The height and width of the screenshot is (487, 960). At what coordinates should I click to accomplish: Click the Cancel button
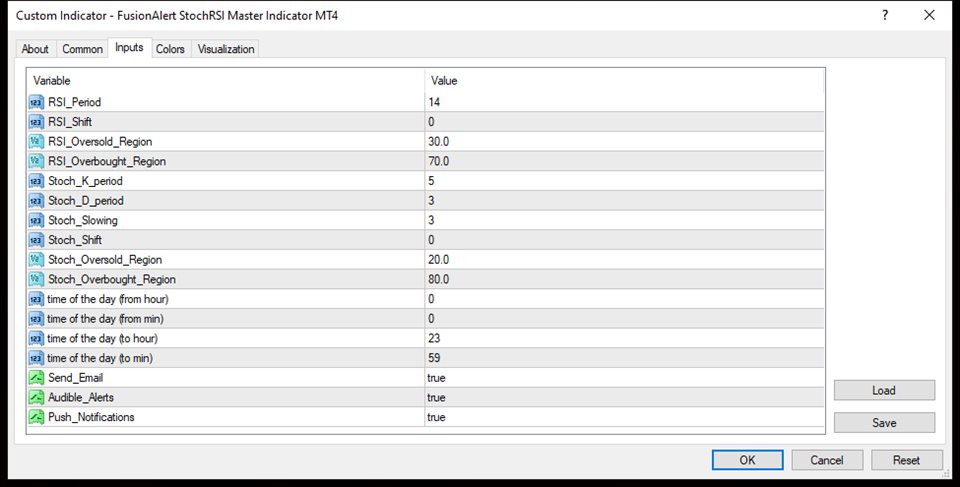point(827,460)
